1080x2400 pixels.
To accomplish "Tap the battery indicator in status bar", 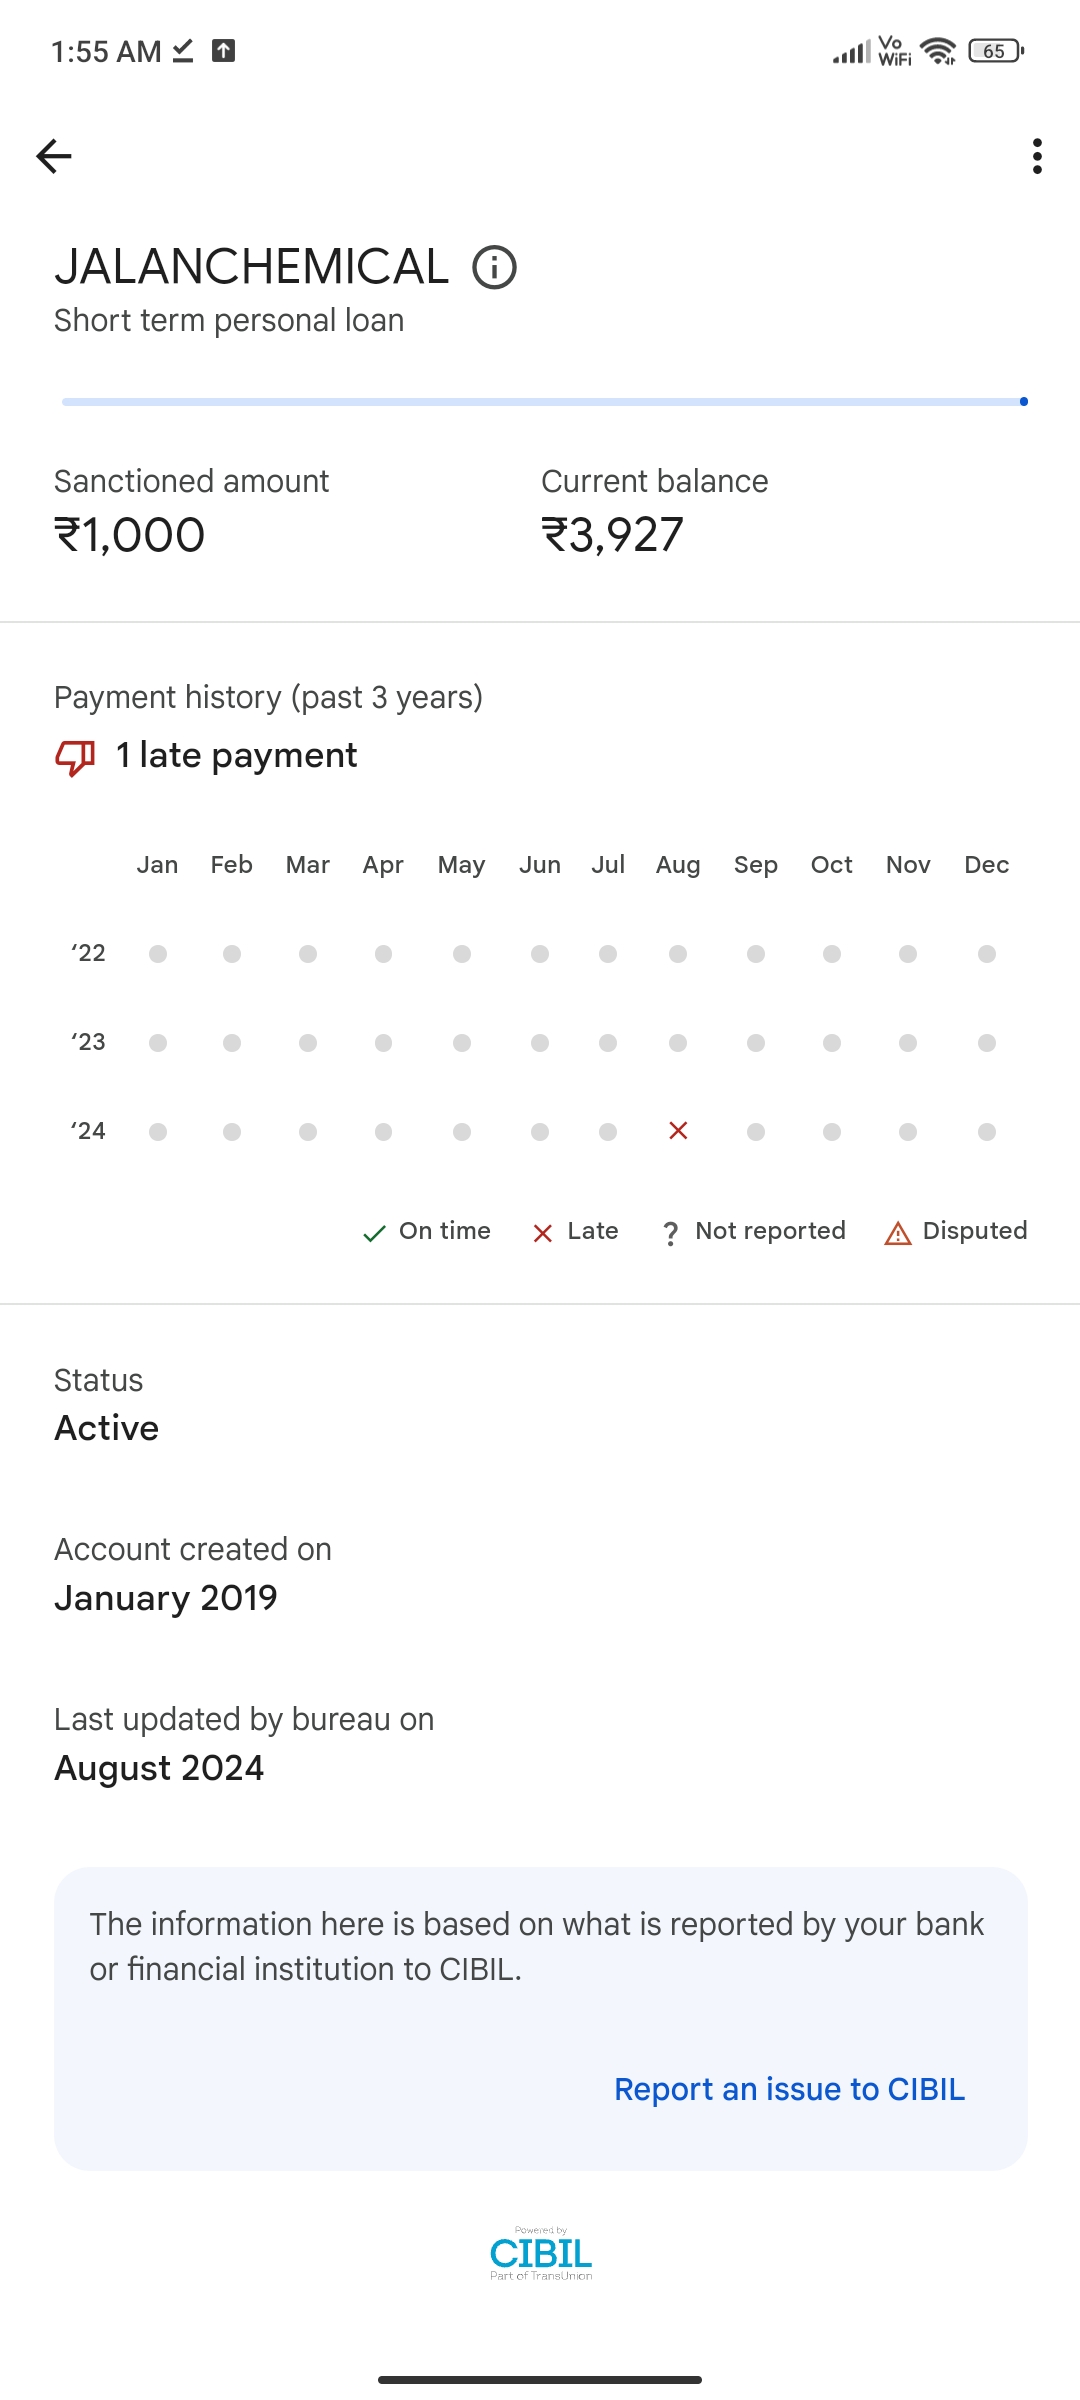I will point(995,51).
